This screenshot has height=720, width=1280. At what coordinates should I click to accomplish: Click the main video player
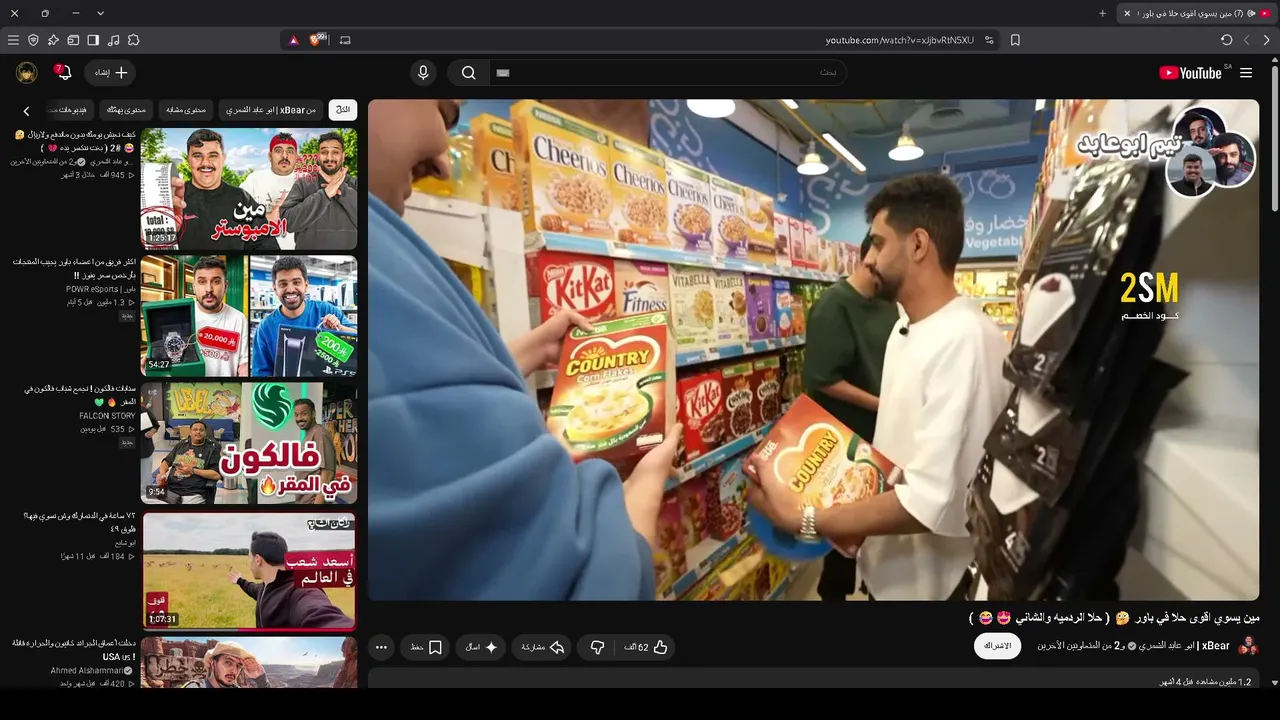(x=813, y=349)
